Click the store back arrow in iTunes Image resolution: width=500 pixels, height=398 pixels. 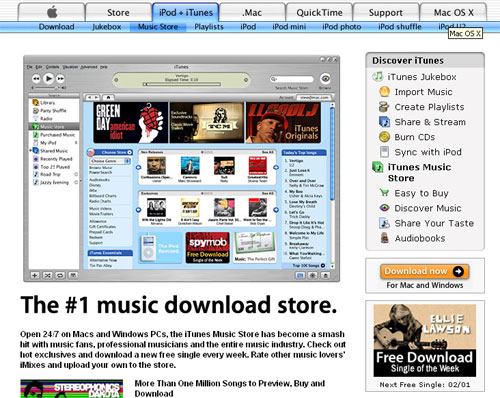tap(89, 97)
